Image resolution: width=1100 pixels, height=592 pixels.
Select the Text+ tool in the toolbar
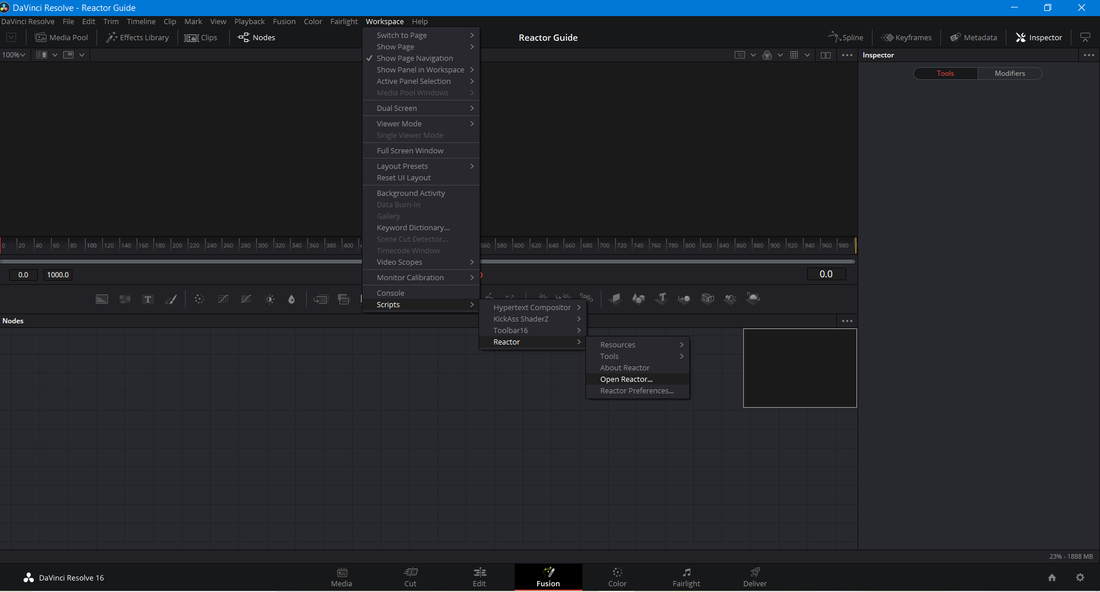pyautogui.click(x=148, y=299)
